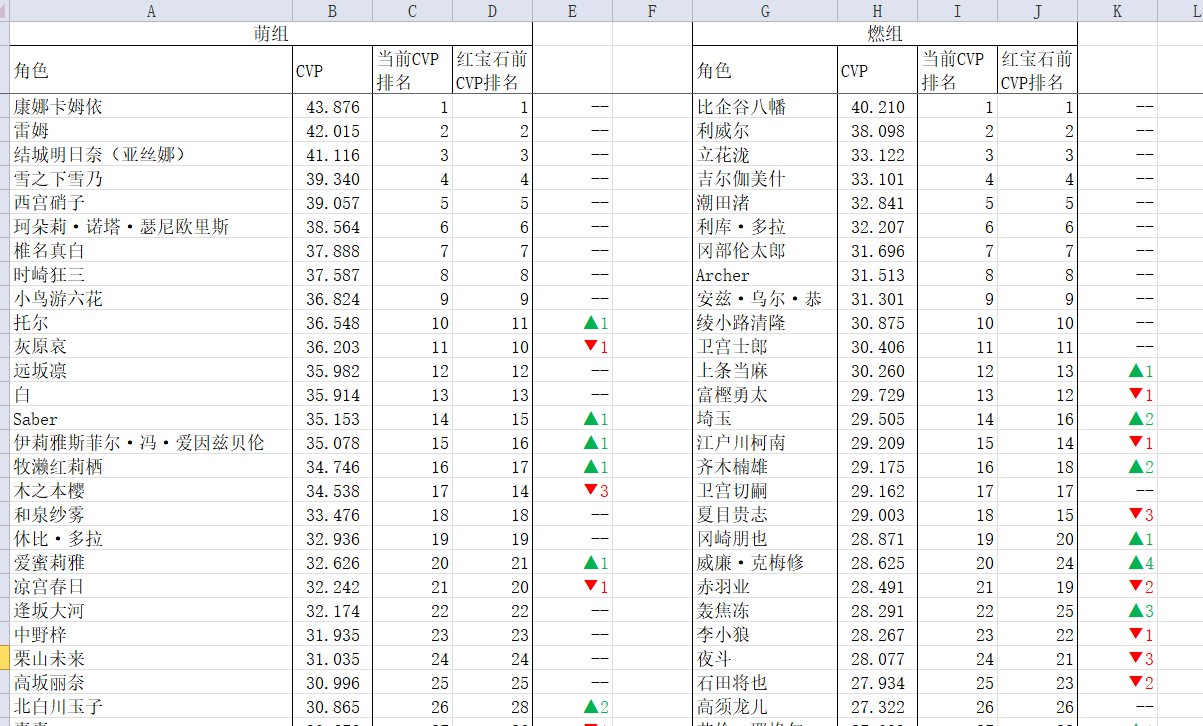Select cell 和泉纱雾
This screenshot has width=1203, height=726.
coord(151,514)
